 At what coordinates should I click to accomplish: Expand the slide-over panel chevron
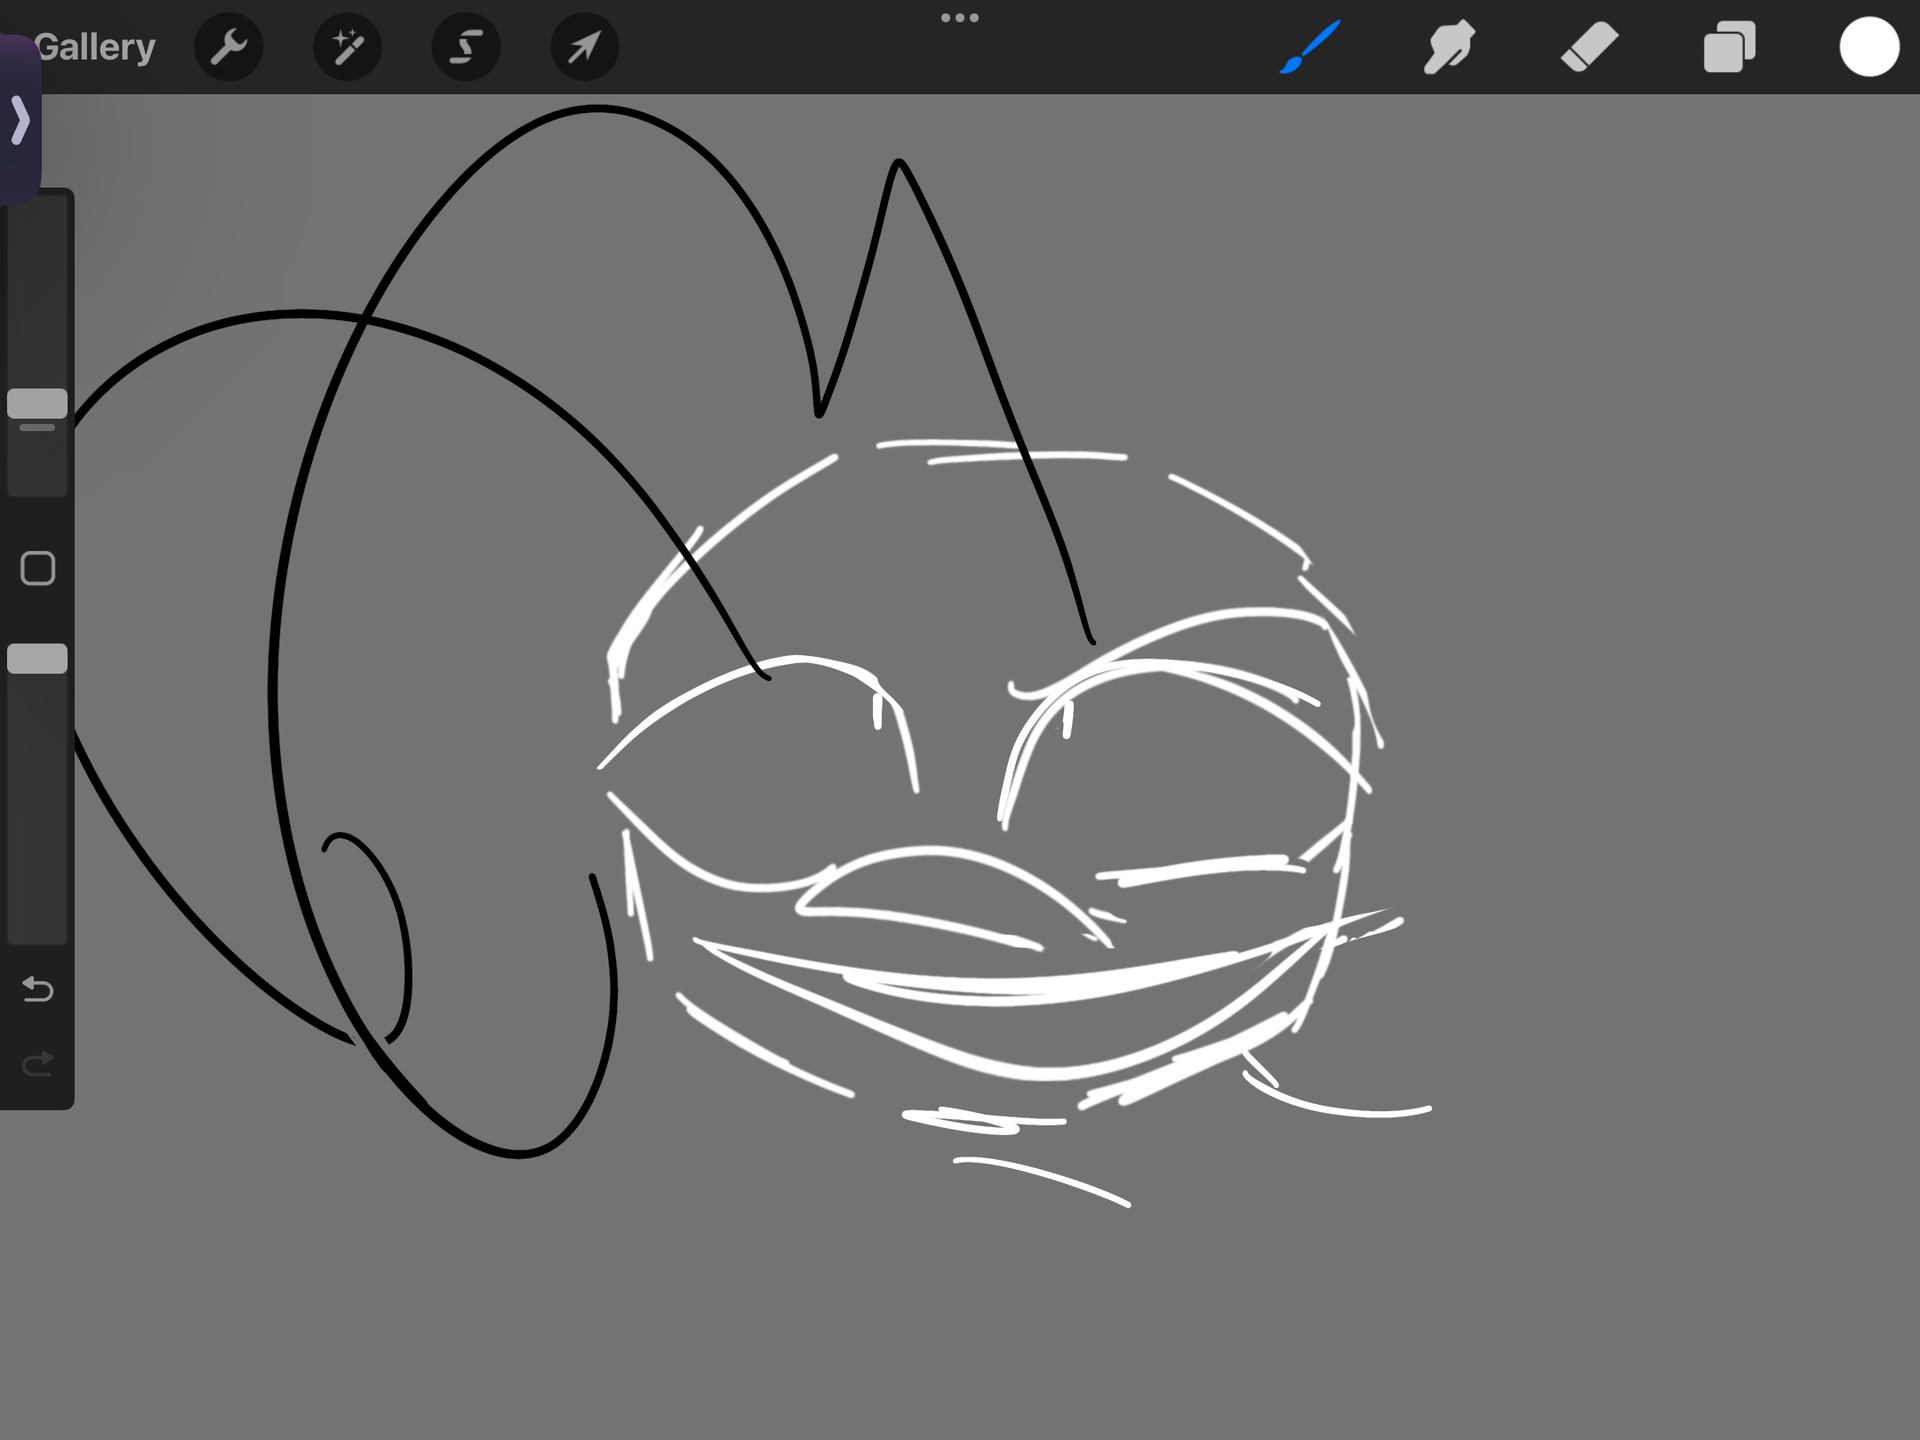click(x=20, y=120)
